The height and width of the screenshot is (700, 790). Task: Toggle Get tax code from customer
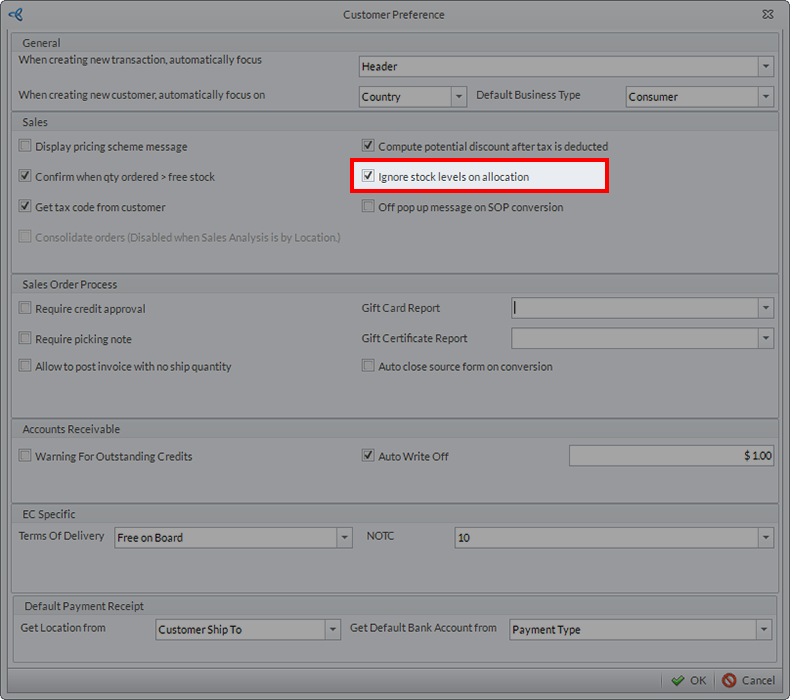tap(26, 207)
